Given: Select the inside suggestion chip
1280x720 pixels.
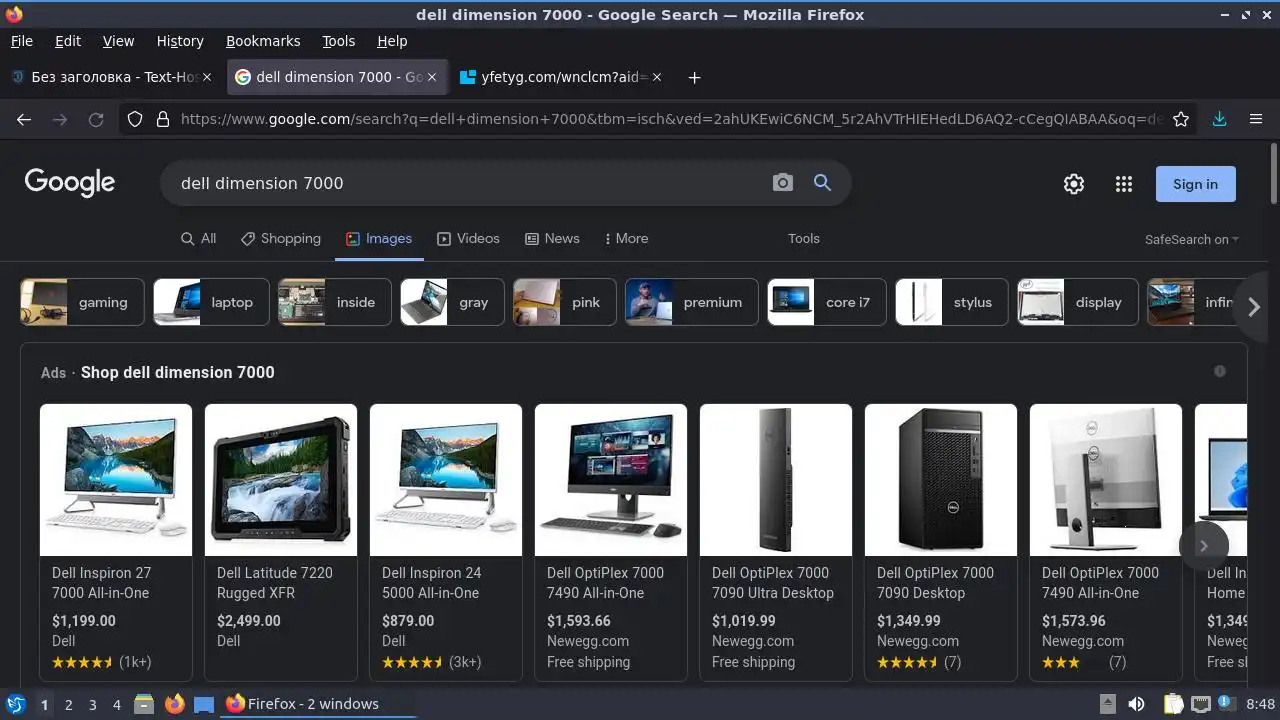Looking at the screenshot, I should [335, 302].
